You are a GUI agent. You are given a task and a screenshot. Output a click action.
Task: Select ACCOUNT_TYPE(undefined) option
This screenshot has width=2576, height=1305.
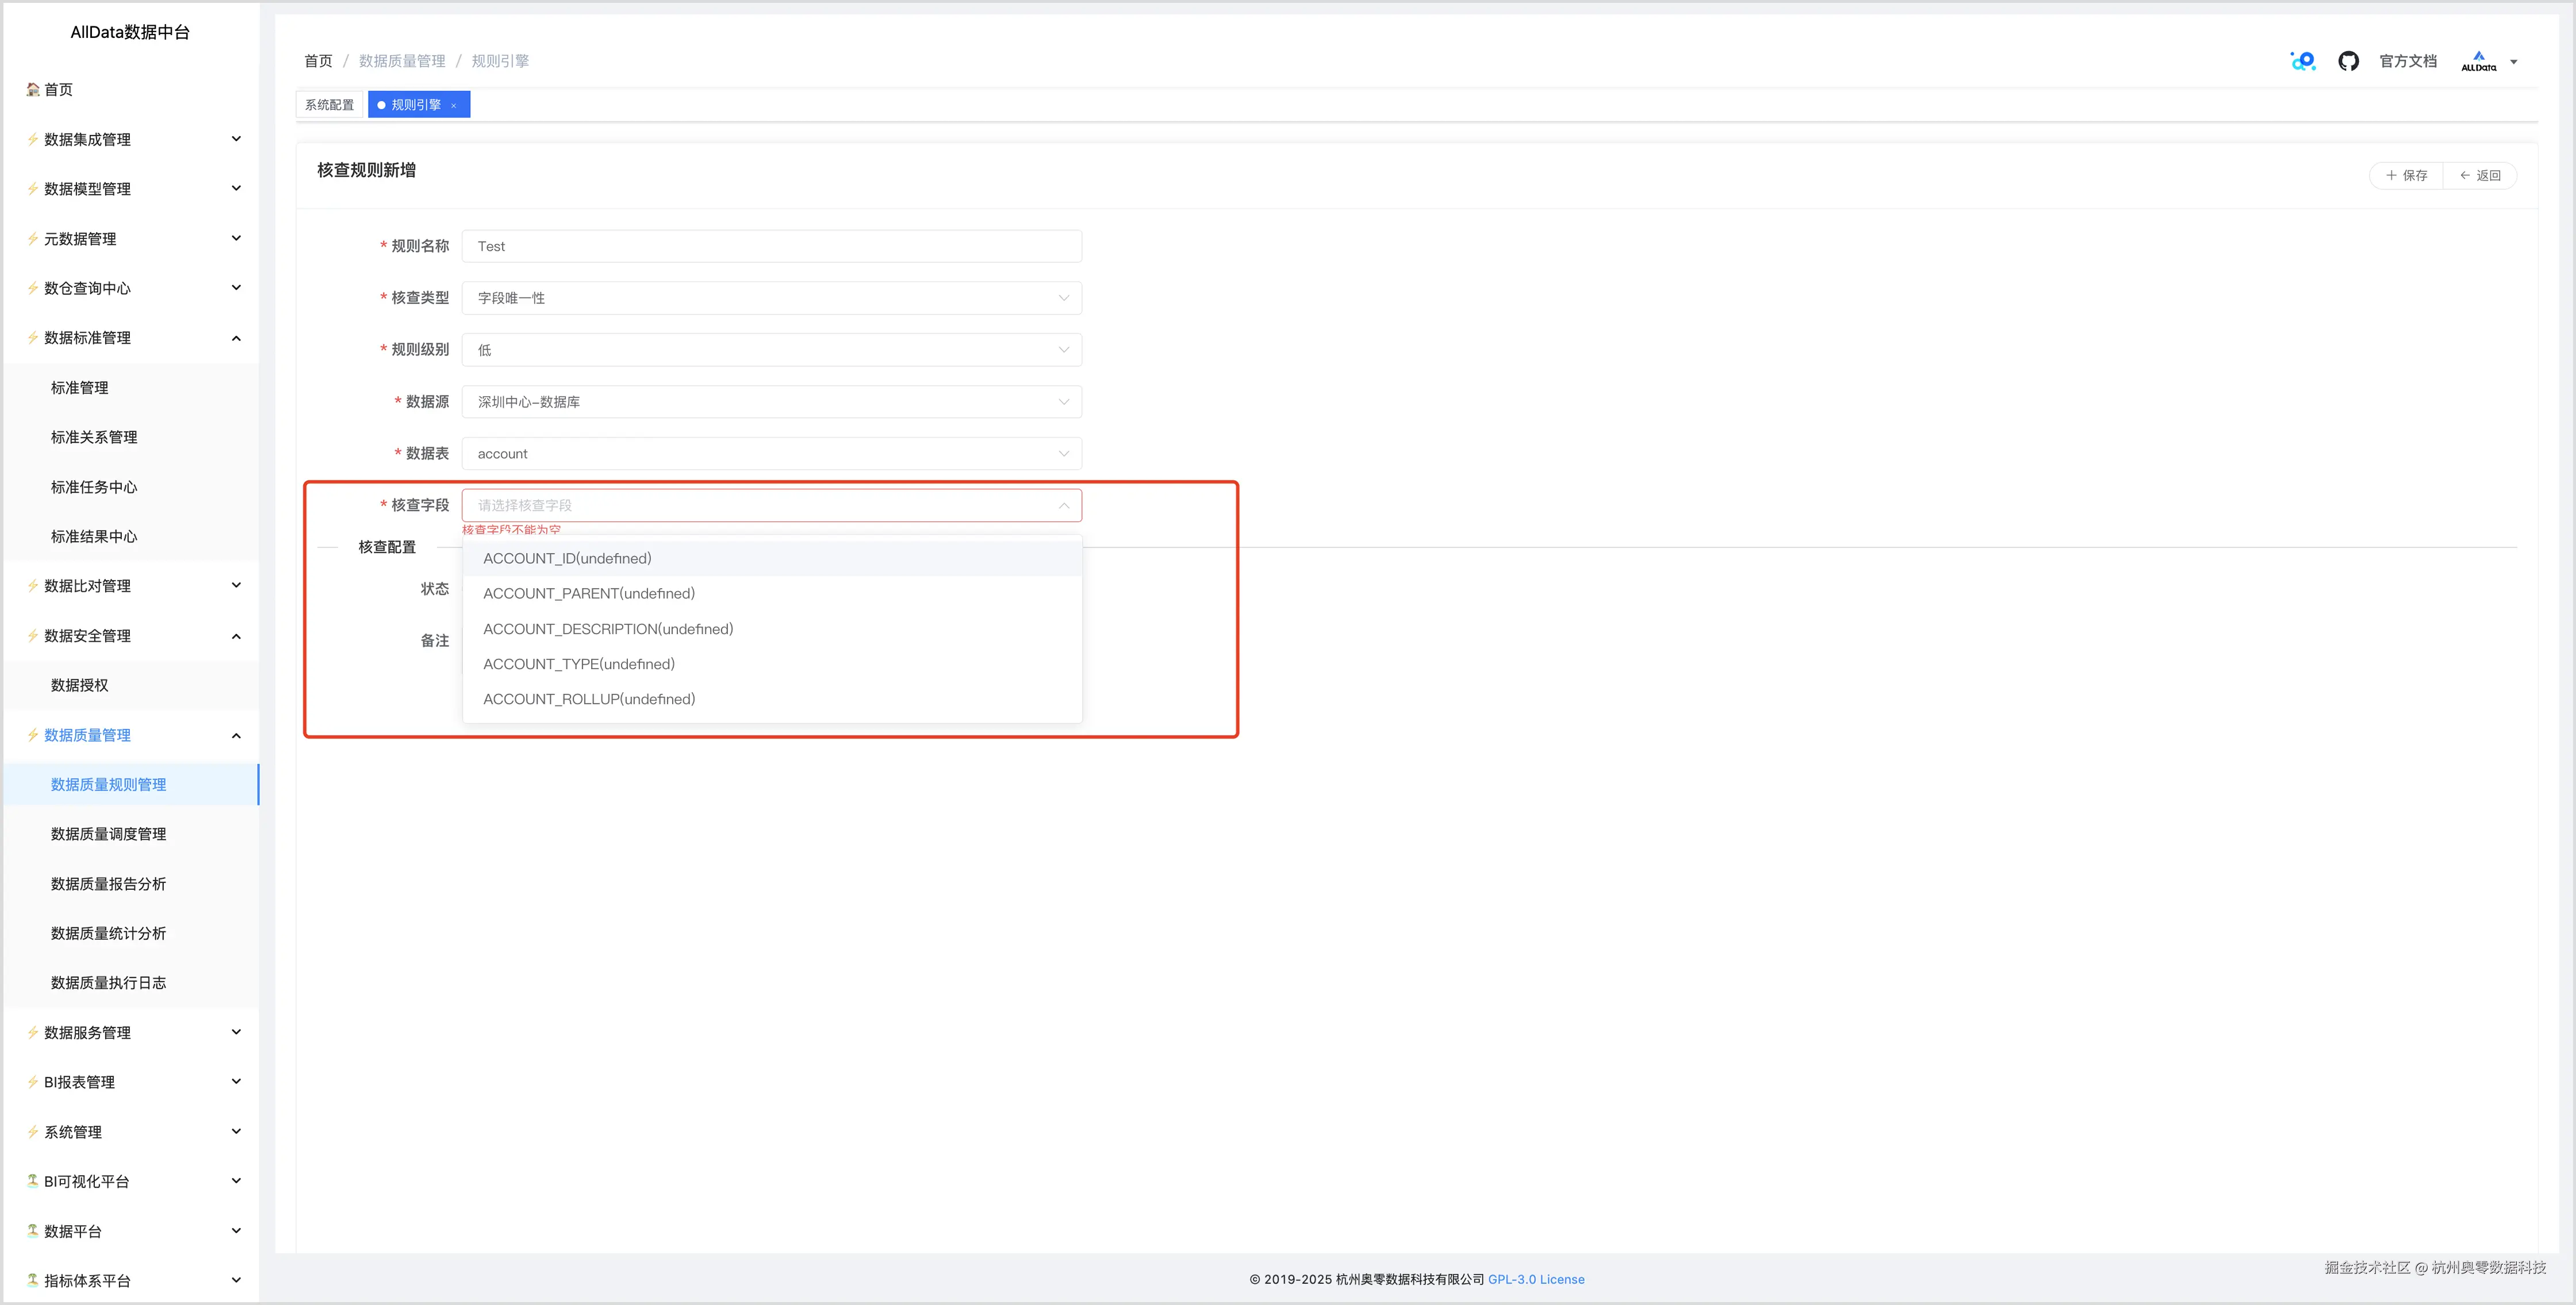[772, 664]
